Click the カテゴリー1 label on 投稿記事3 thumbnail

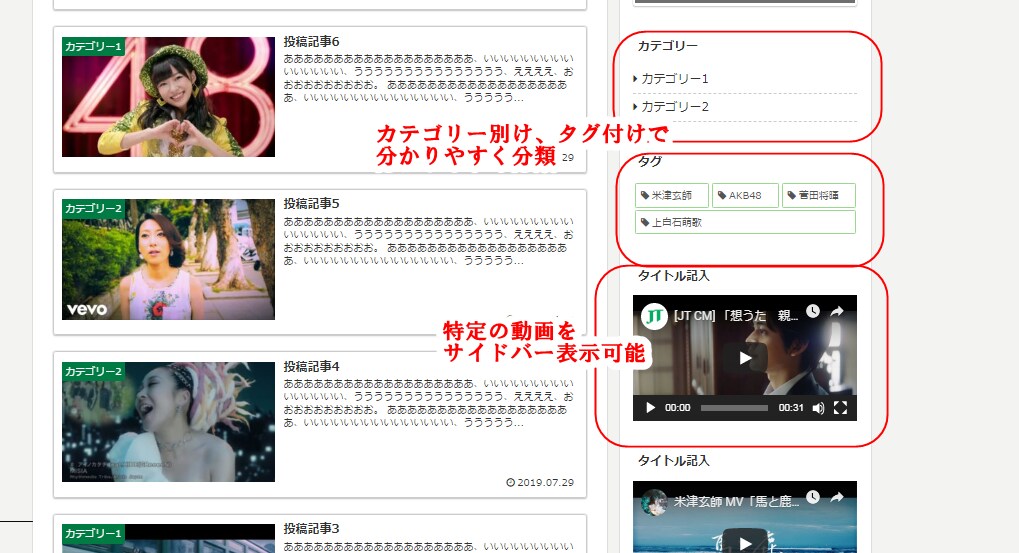(x=94, y=534)
